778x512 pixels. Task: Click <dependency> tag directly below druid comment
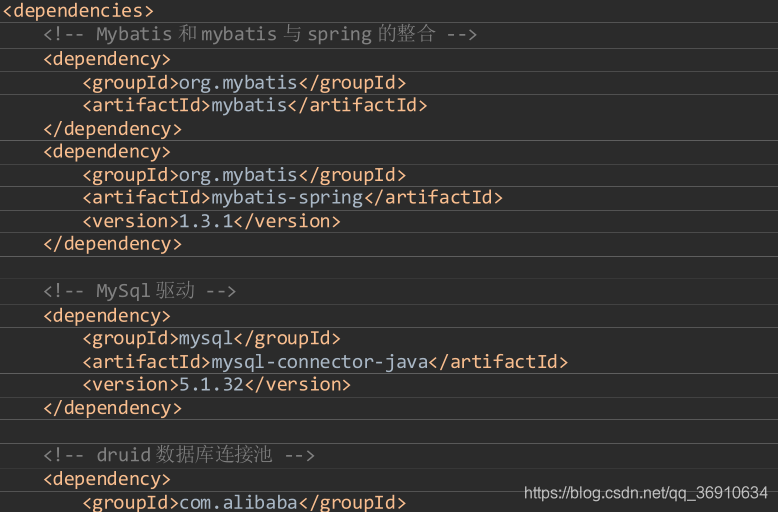coord(107,479)
